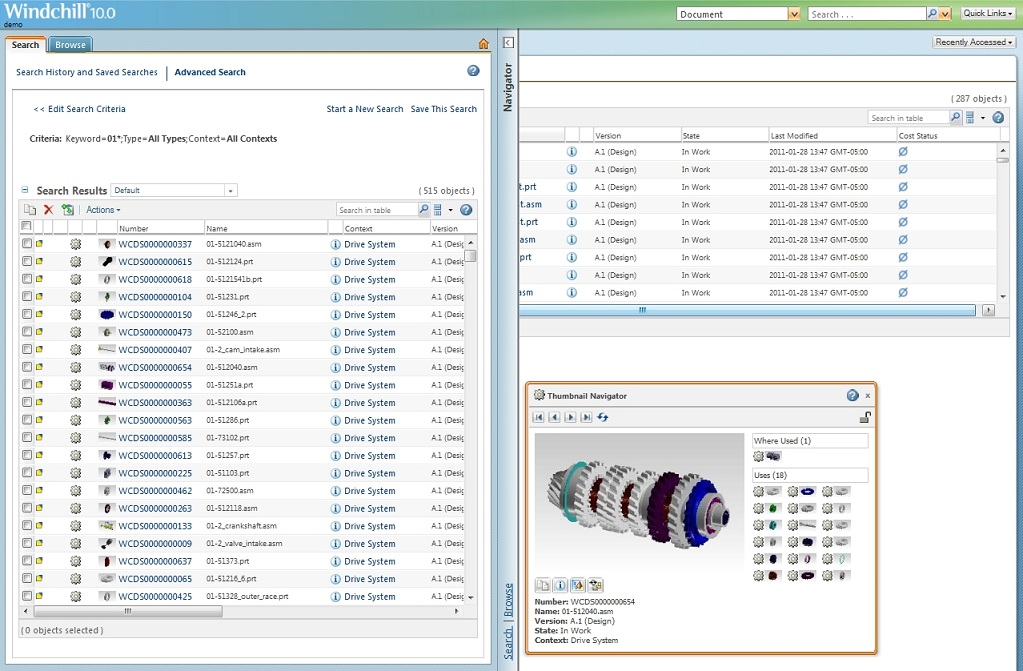Open the Recently Accessed dropdown
Screen dimensions: 1023x671
pos(974,42)
